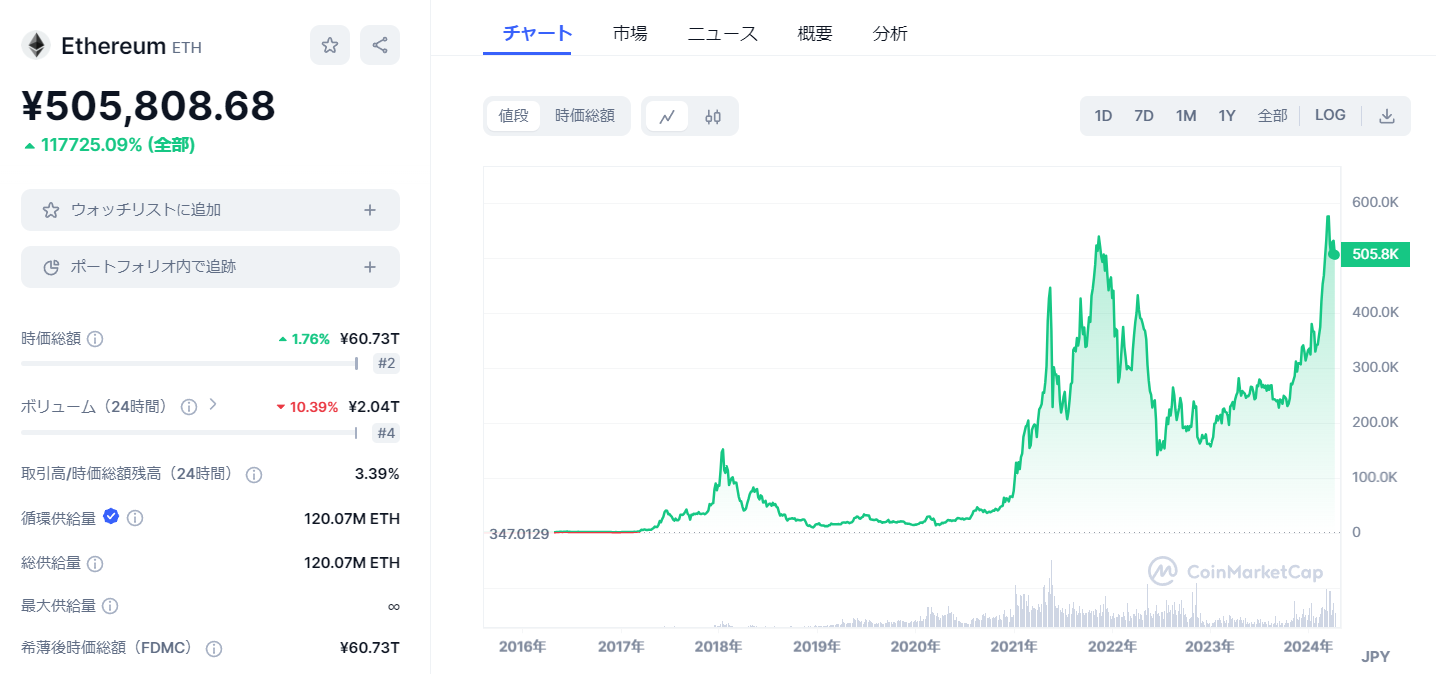The width and height of the screenshot is (1436, 674).
Task: Click the 117725.09% (全部) change text
Action: (x=118, y=145)
